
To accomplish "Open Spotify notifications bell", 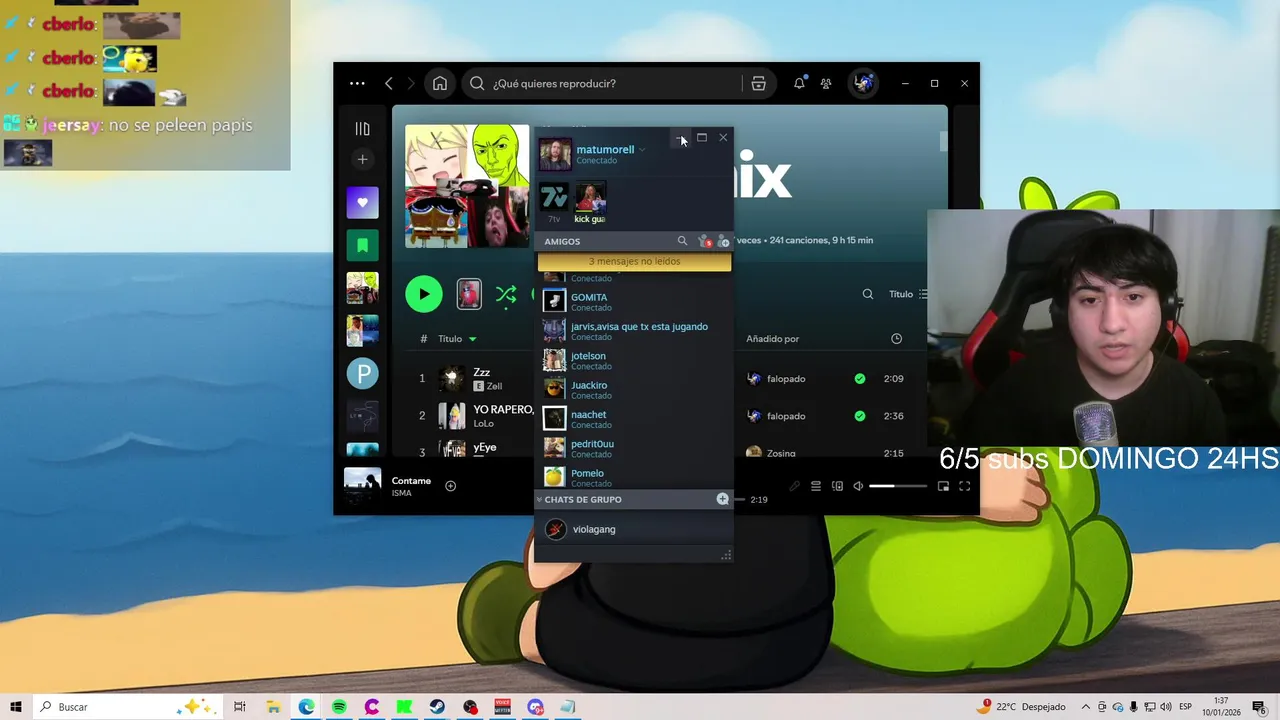I will click(x=799, y=84).
